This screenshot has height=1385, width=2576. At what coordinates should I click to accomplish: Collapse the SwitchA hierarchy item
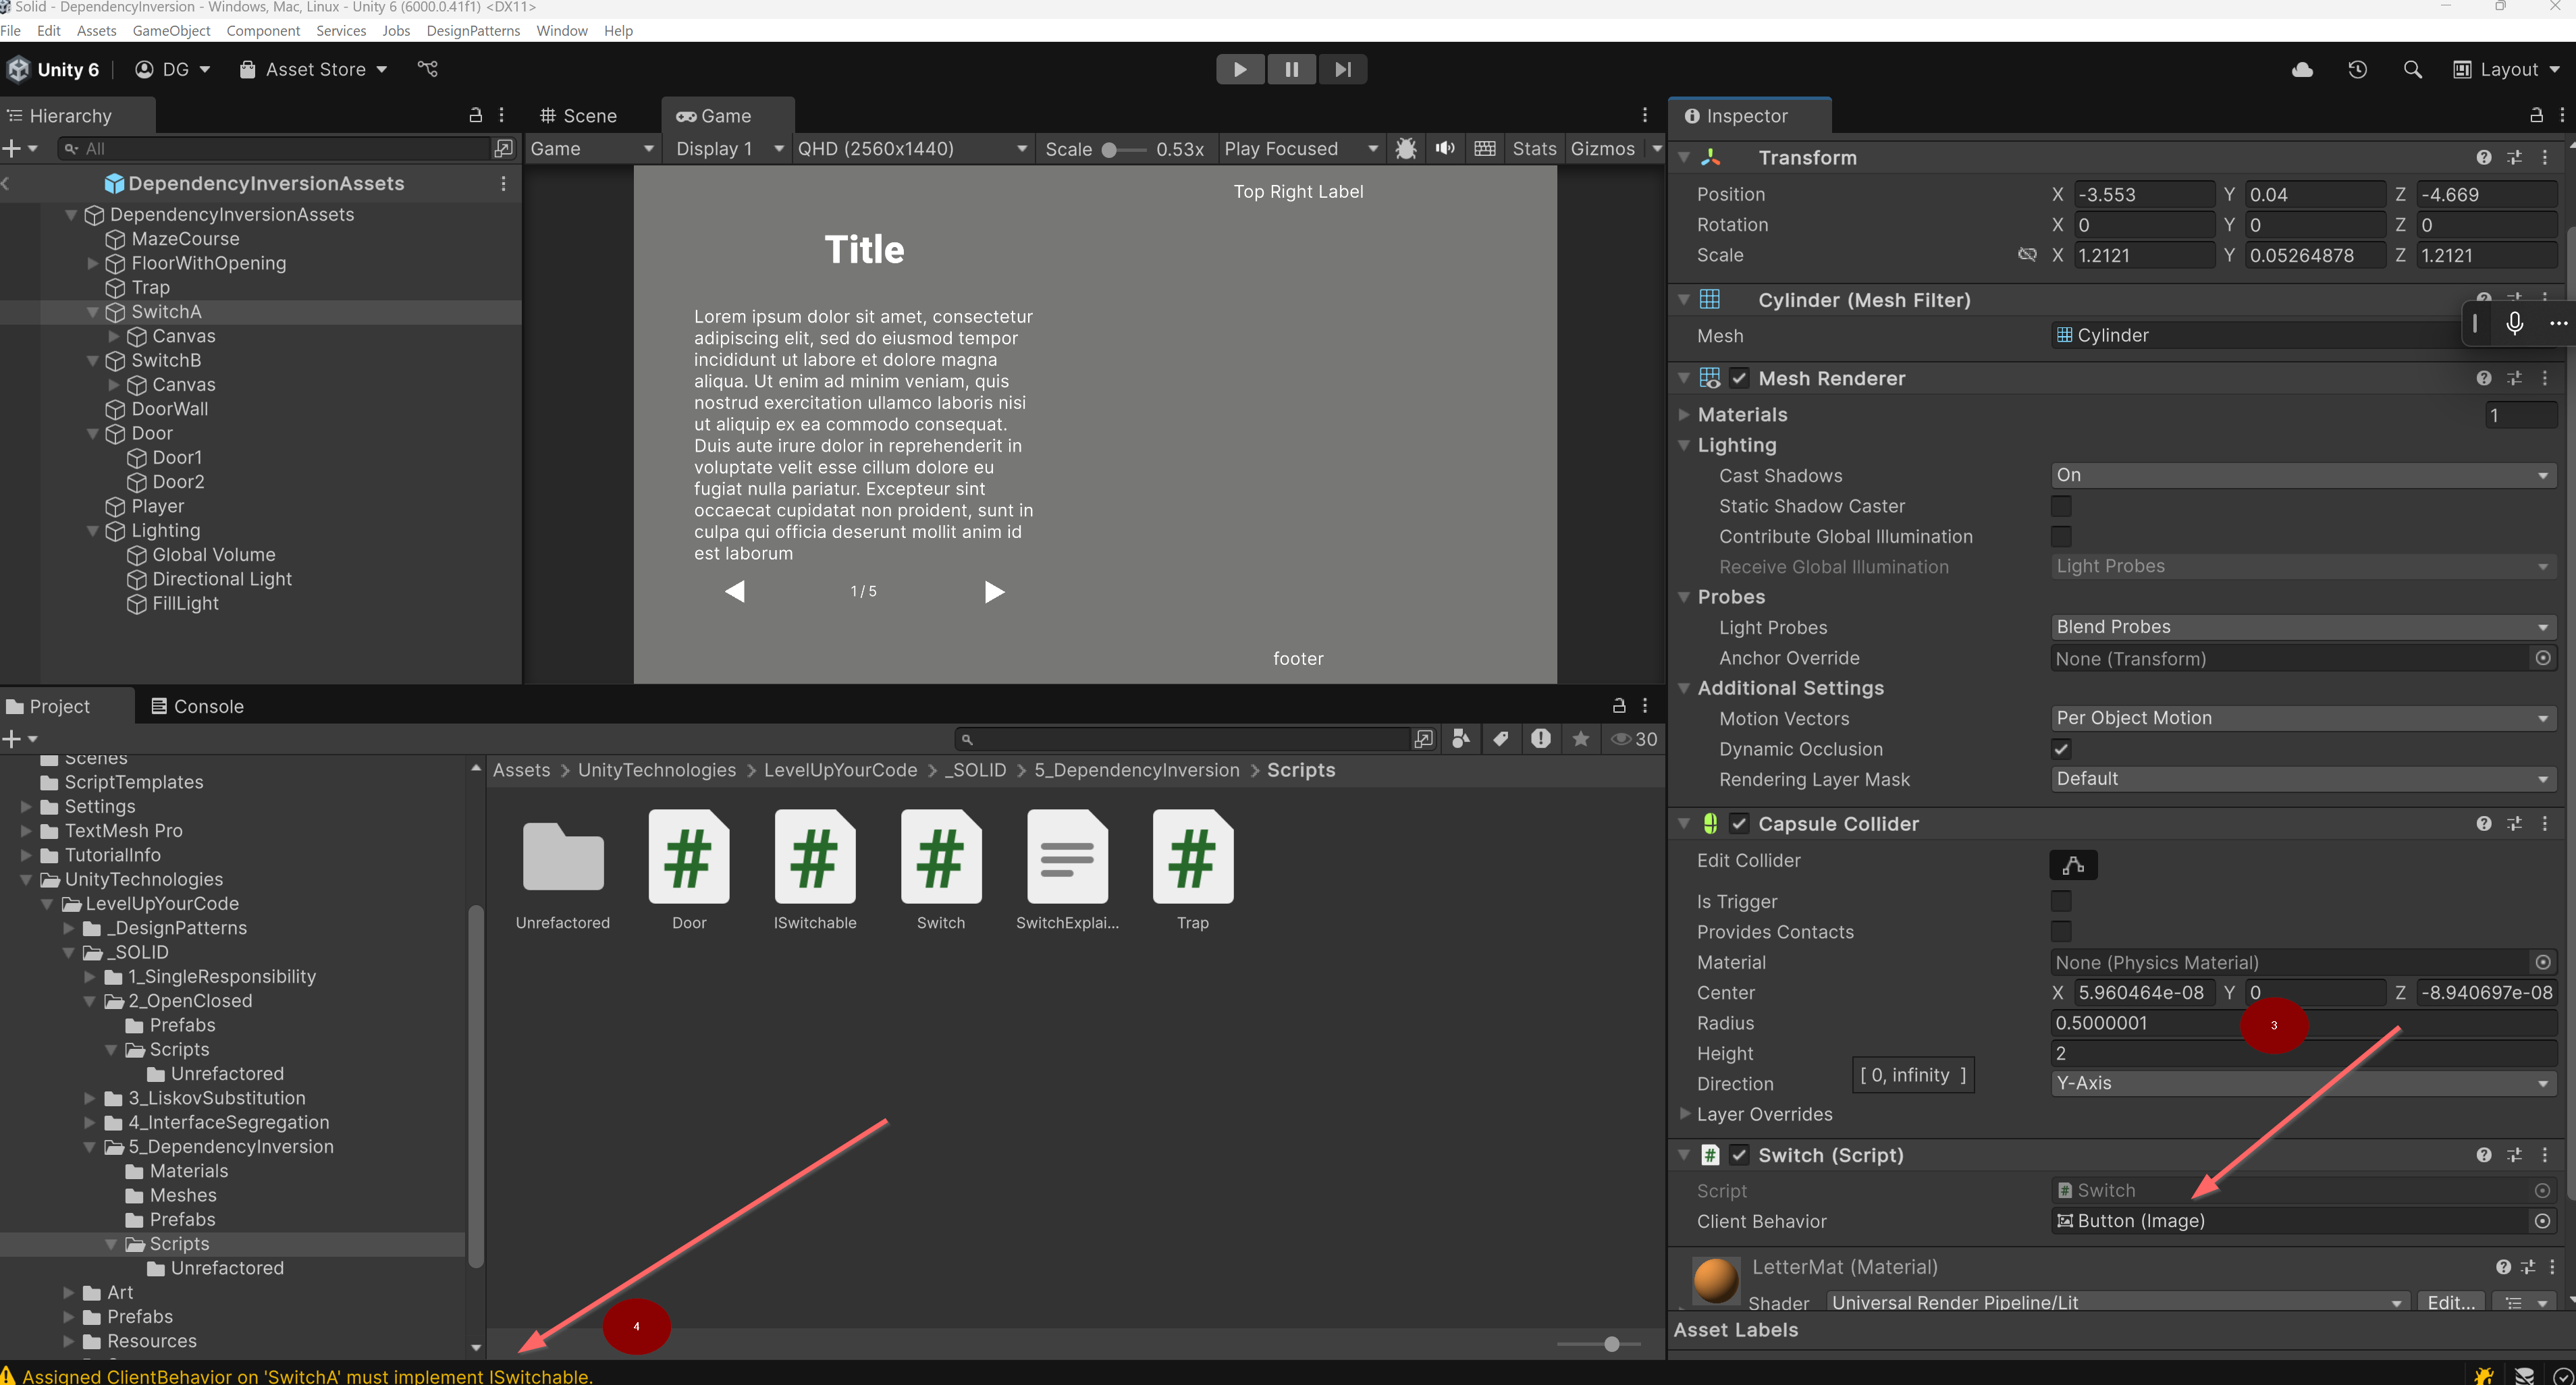click(93, 312)
